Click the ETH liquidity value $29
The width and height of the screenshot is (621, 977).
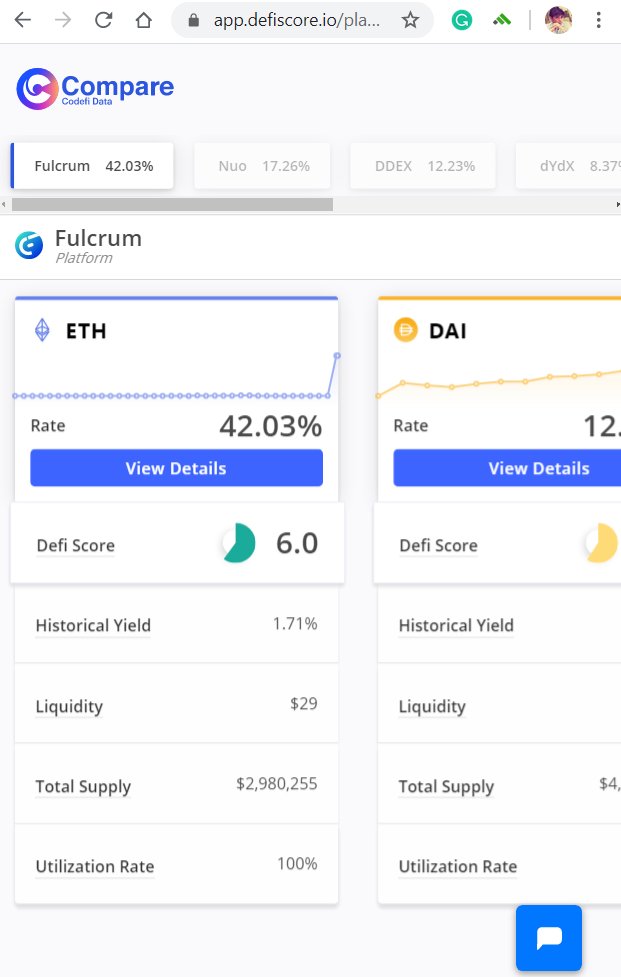(x=303, y=703)
